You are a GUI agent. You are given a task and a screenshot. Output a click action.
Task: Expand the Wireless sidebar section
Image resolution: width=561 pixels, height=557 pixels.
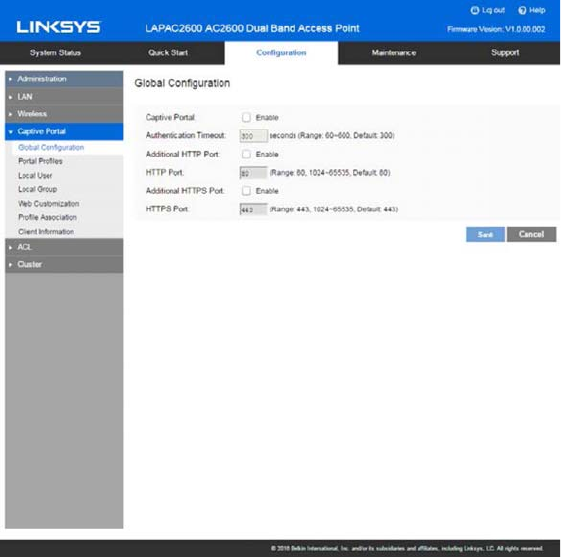point(64,114)
